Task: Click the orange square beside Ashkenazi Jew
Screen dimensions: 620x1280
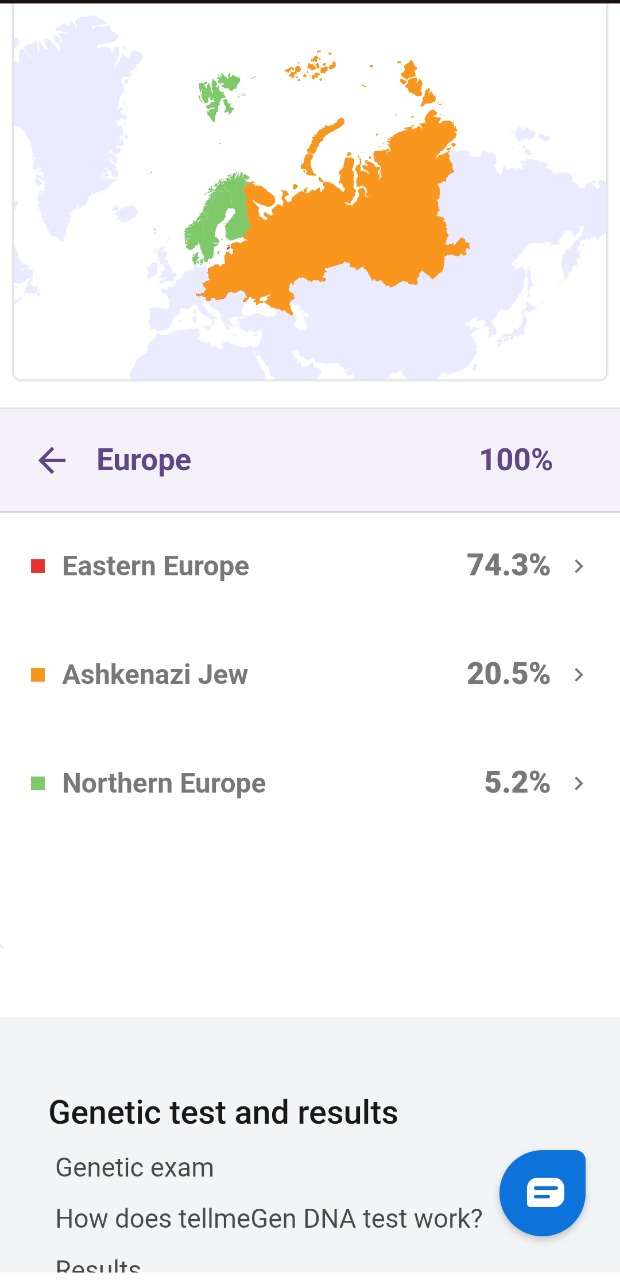Action: coord(38,675)
